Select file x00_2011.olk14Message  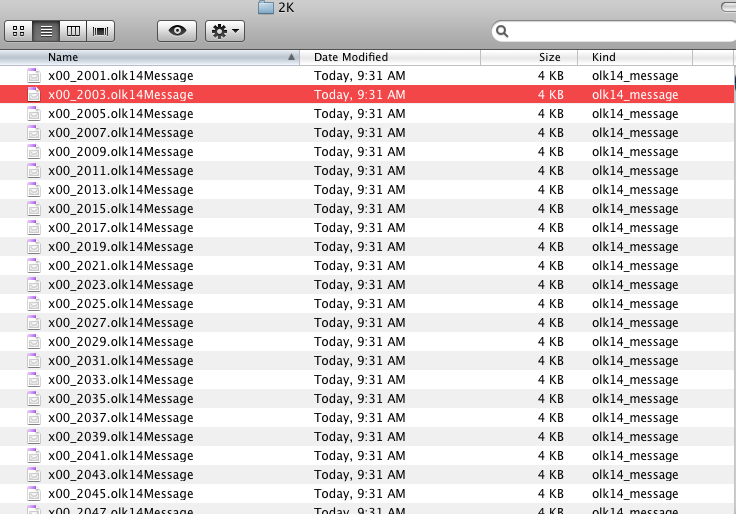pyautogui.click(x=366, y=171)
